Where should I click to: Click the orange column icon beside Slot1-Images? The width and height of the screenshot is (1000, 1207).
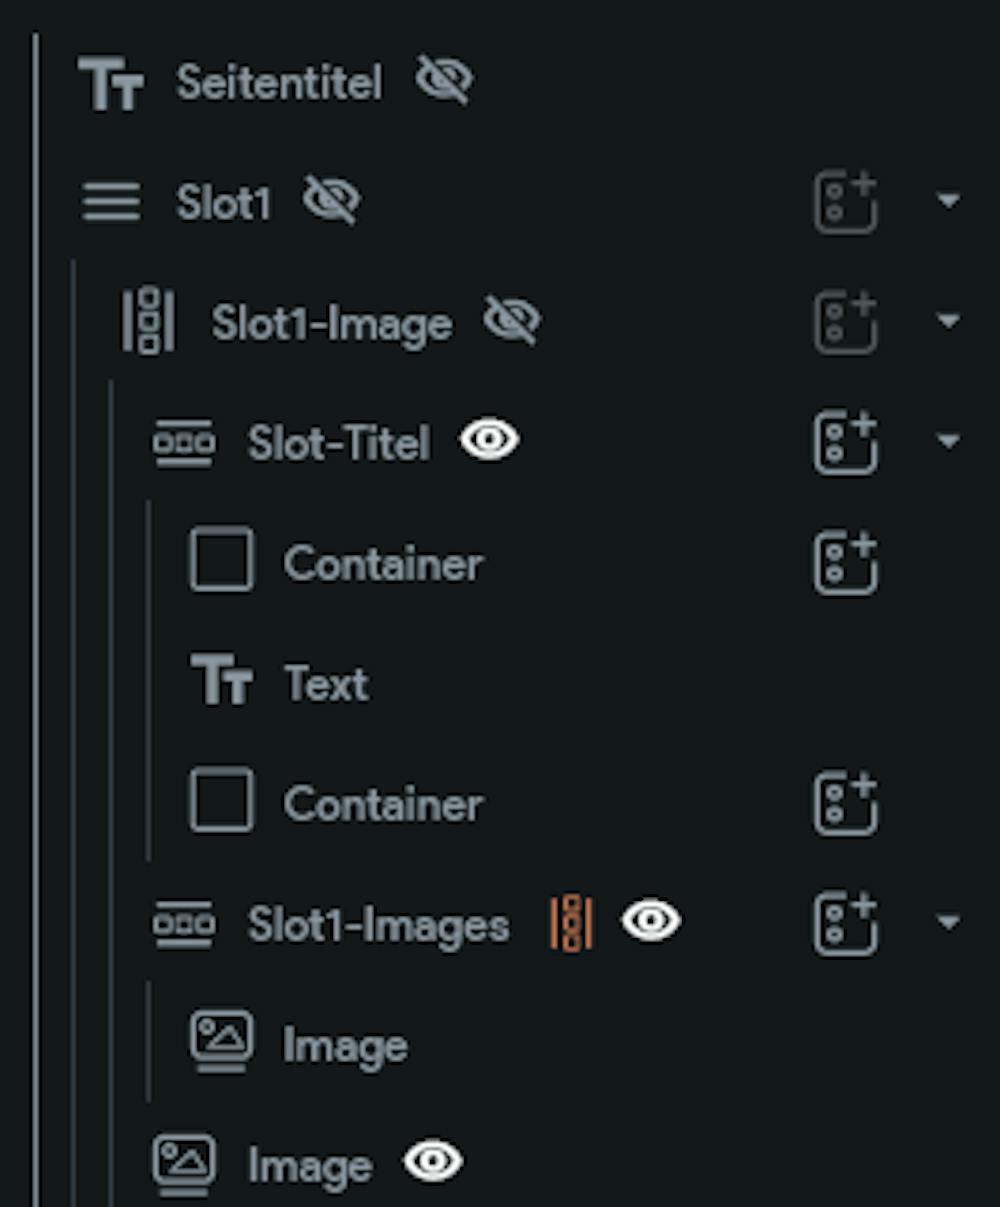pos(572,922)
